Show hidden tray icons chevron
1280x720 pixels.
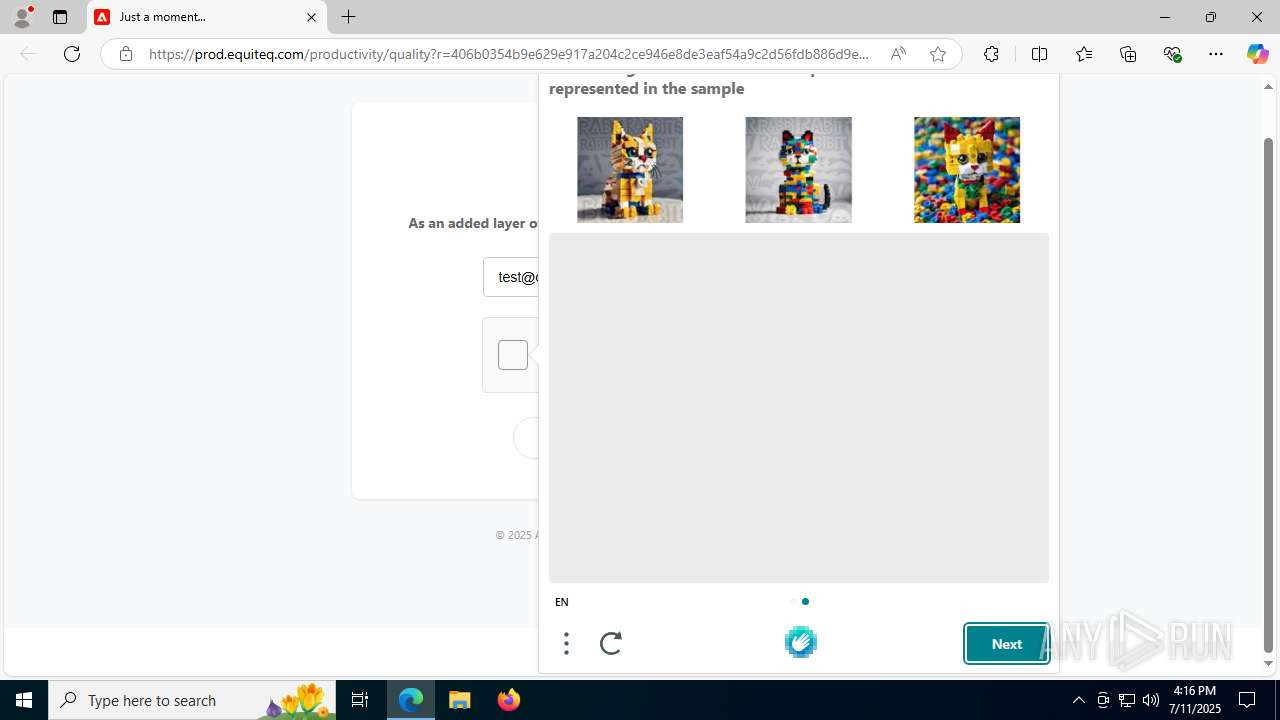click(1078, 700)
